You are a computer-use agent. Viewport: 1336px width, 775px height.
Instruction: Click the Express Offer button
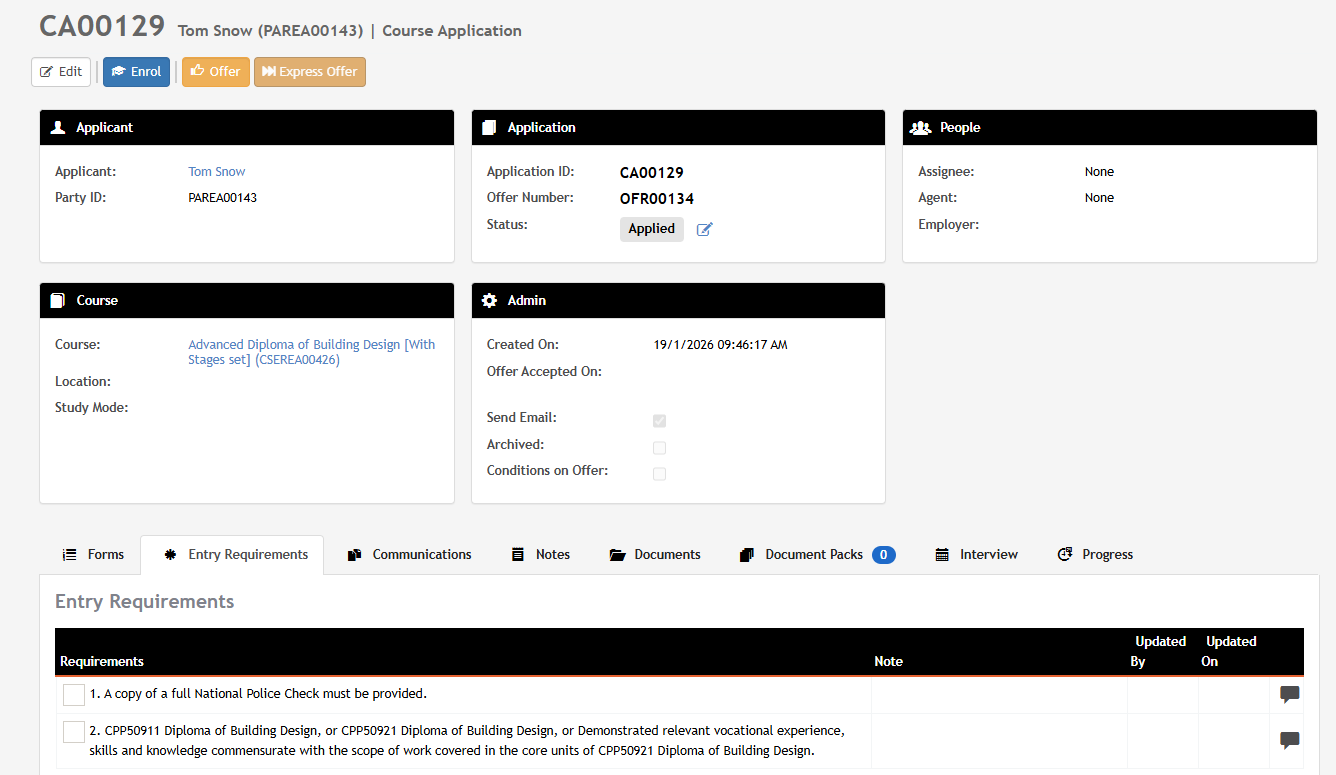[x=310, y=72]
